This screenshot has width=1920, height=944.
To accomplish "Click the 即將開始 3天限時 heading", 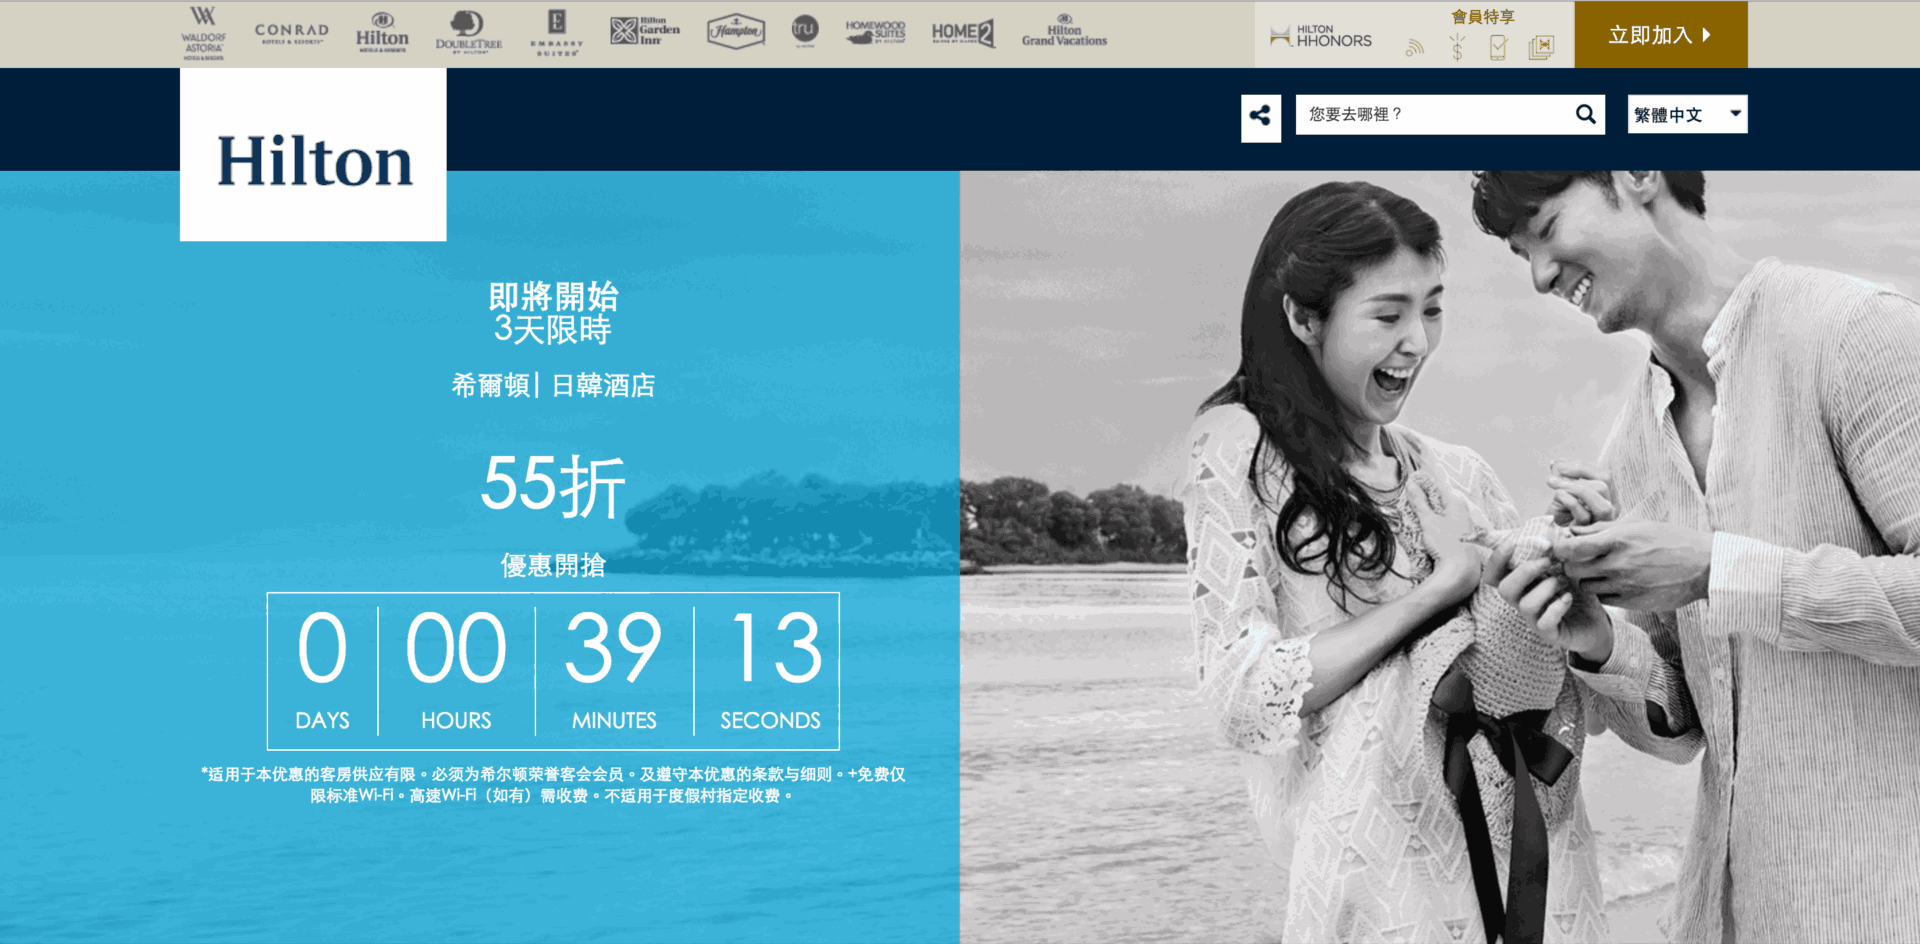I will (x=553, y=312).
